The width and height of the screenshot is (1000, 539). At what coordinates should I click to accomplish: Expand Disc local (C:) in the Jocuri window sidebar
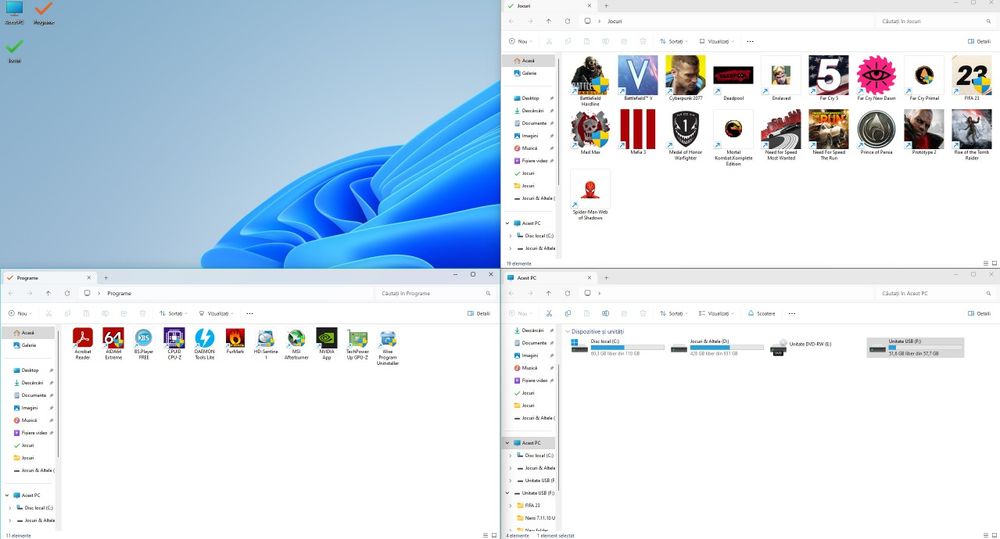(x=510, y=236)
